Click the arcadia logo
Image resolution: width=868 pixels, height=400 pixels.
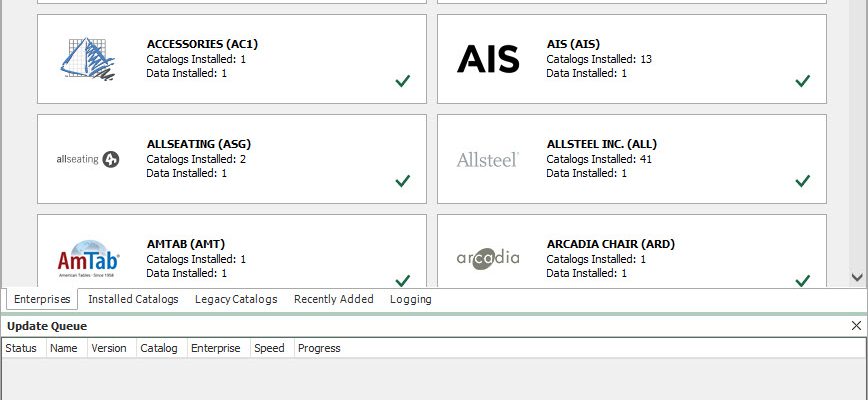coord(488,258)
